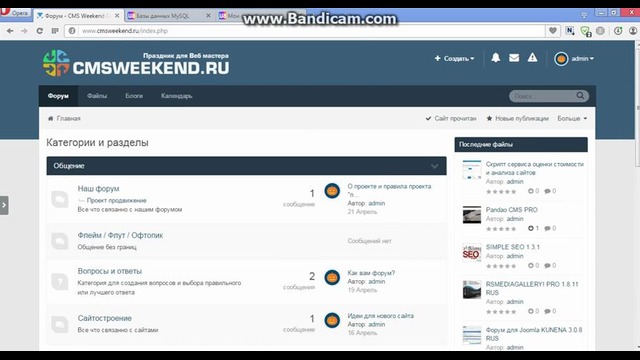Viewport: 640px width, 360px height.
Task: Open the left side panel arrow handle
Action: (4, 205)
